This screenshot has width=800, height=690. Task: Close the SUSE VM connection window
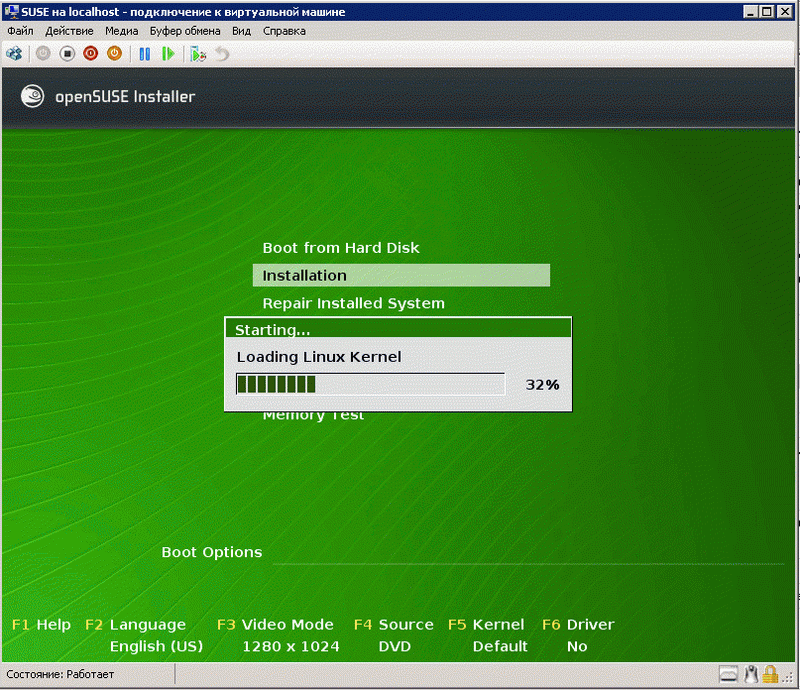tap(785, 11)
